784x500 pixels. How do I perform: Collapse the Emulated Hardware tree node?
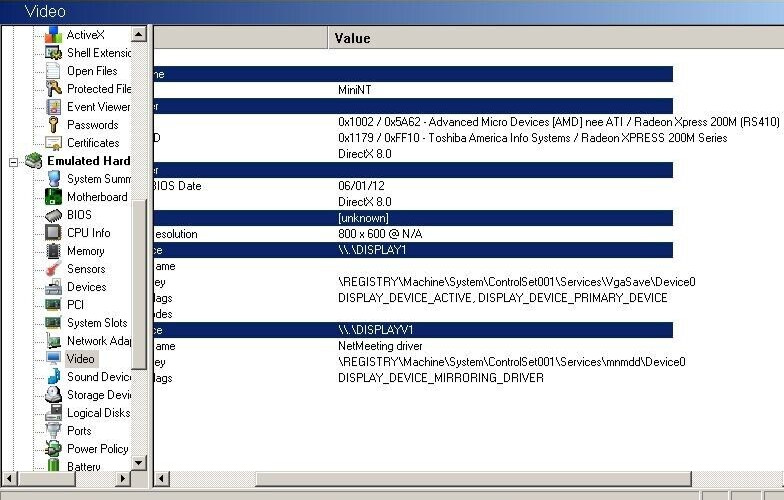click(14, 162)
